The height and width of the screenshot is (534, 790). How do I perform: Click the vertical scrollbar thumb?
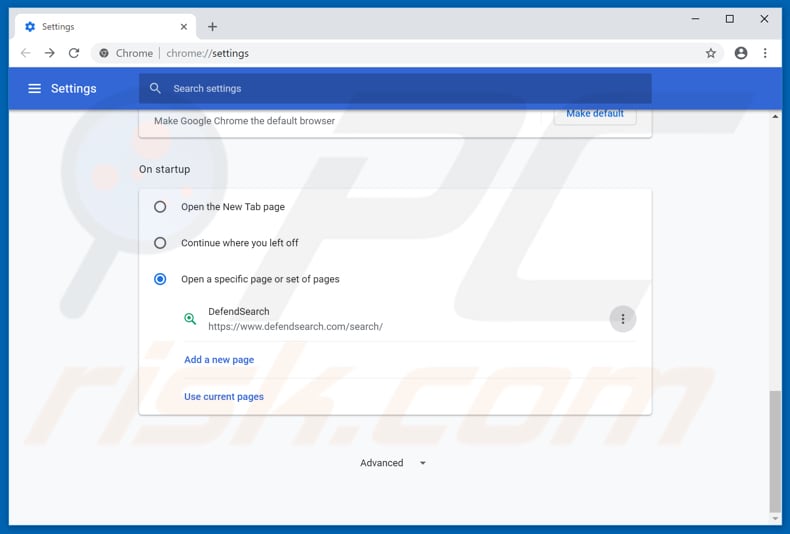pos(775,451)
